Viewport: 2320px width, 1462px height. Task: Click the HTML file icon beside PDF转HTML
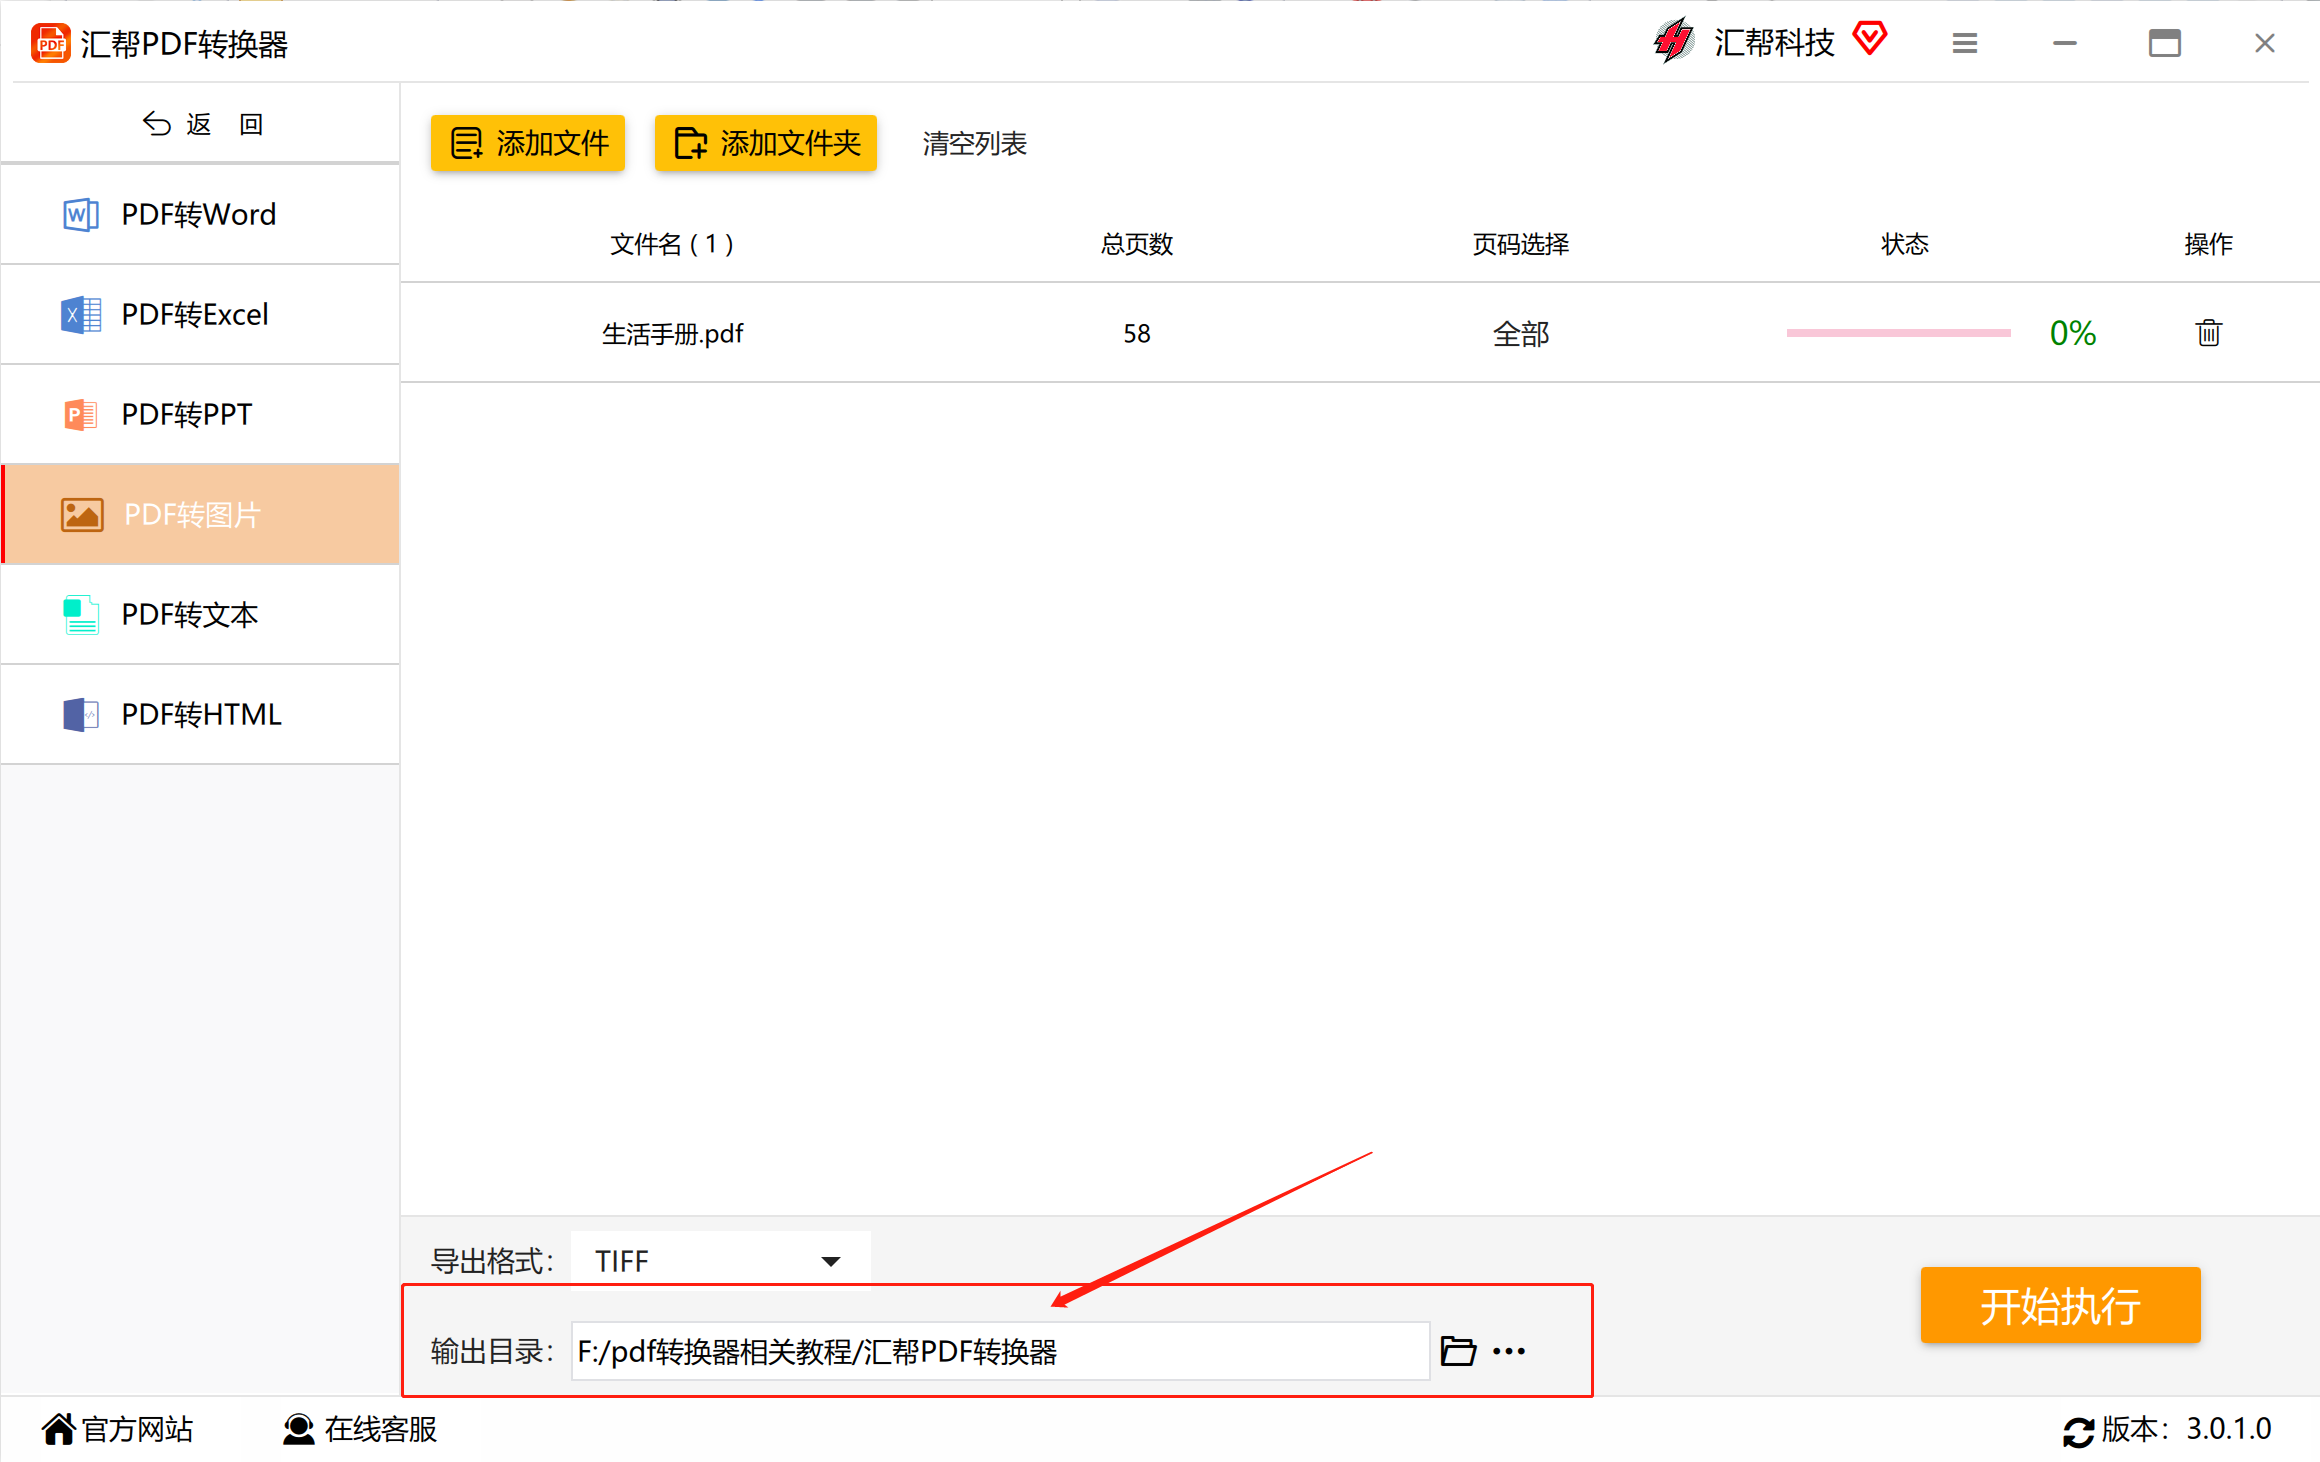pos(81,715)
